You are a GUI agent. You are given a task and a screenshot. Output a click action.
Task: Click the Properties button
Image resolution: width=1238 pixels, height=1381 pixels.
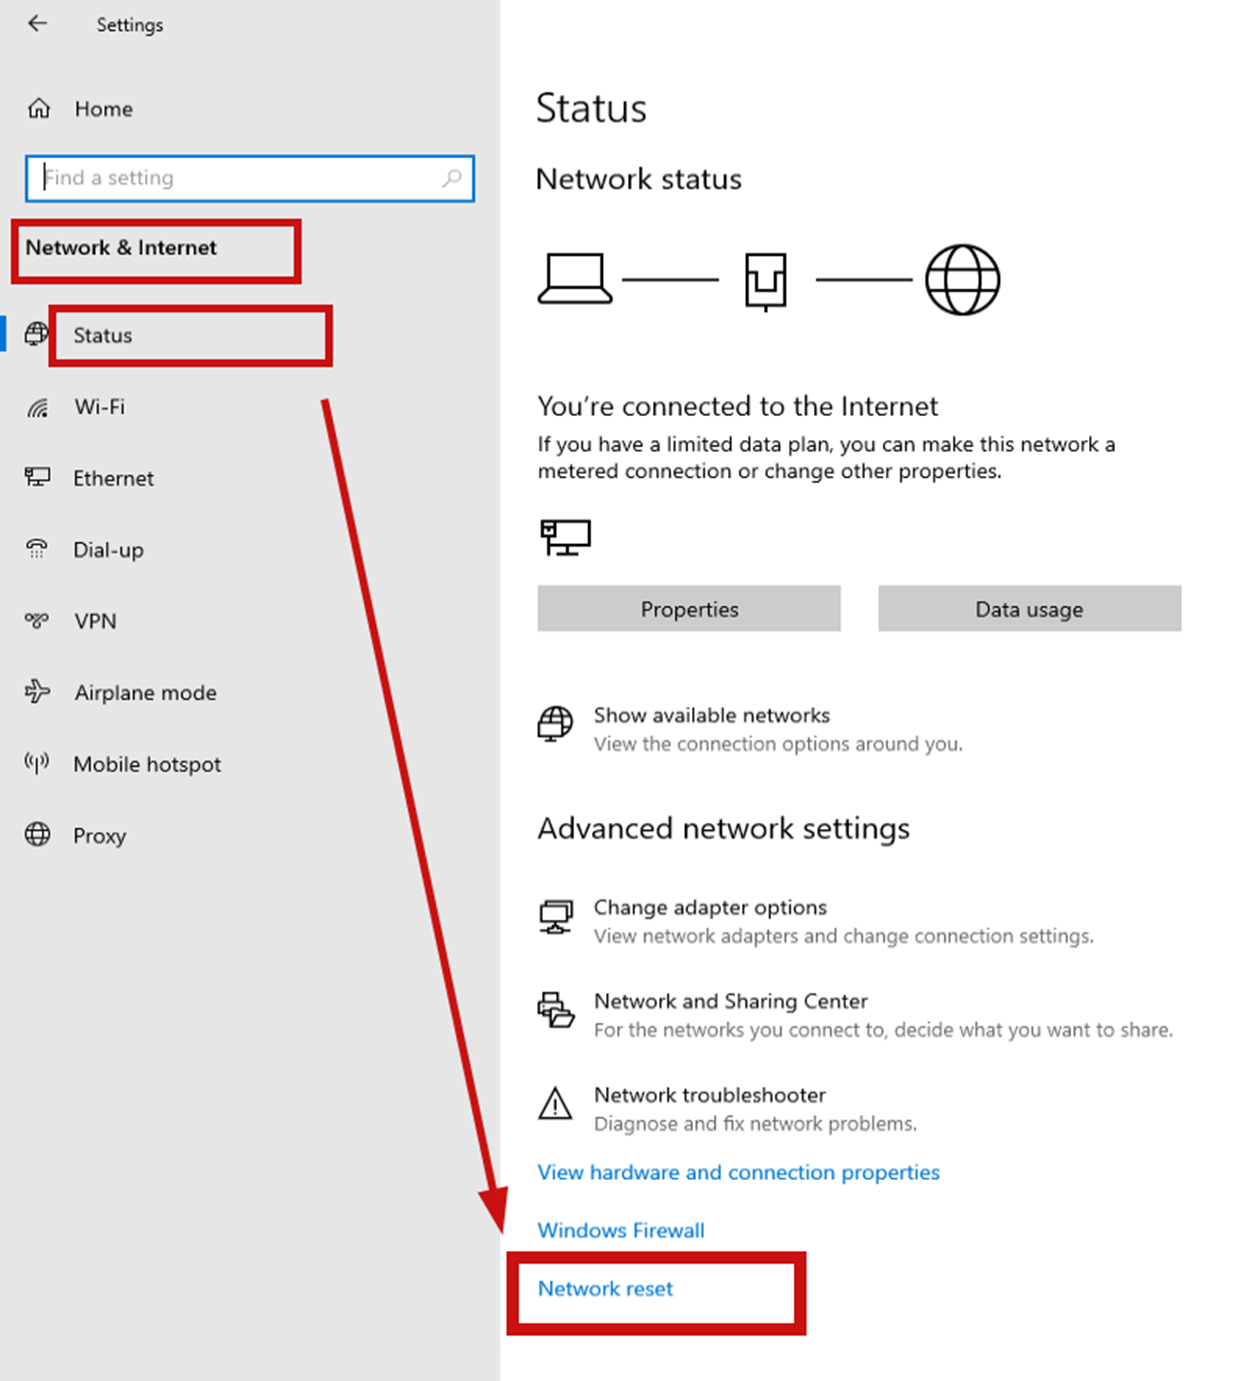coord(689,609)
